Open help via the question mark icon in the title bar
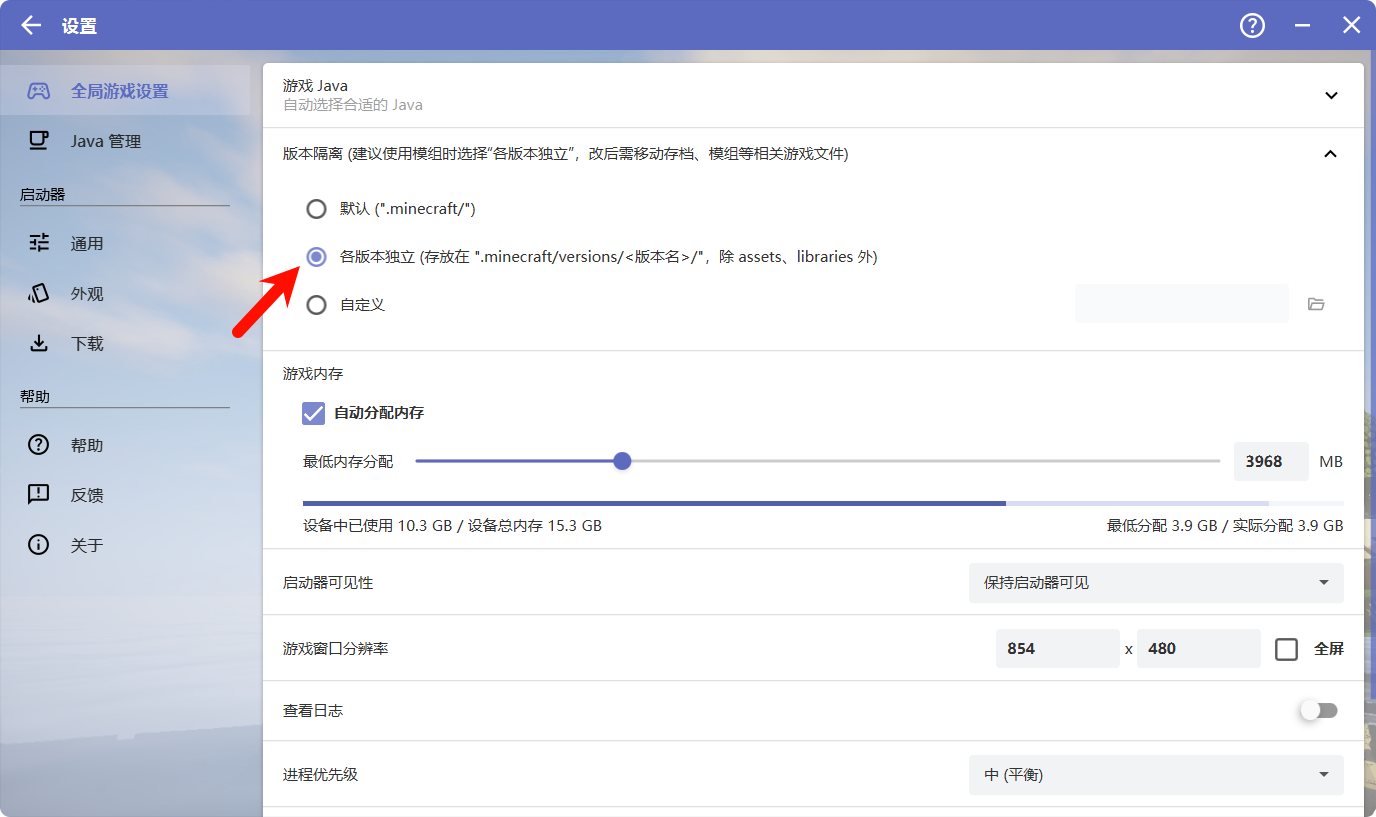 point(1252,26)
